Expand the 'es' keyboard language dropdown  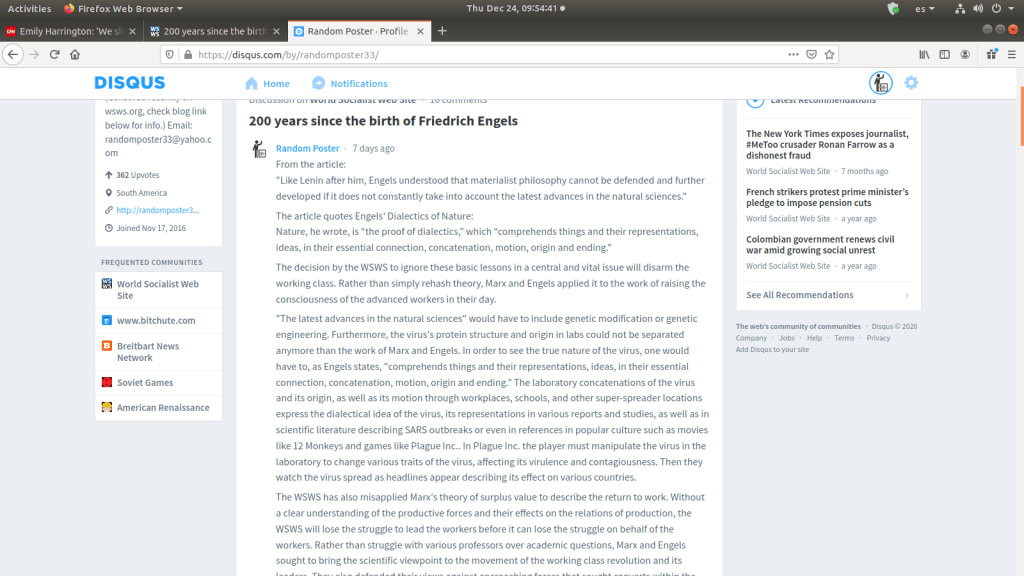coord(925,8)
